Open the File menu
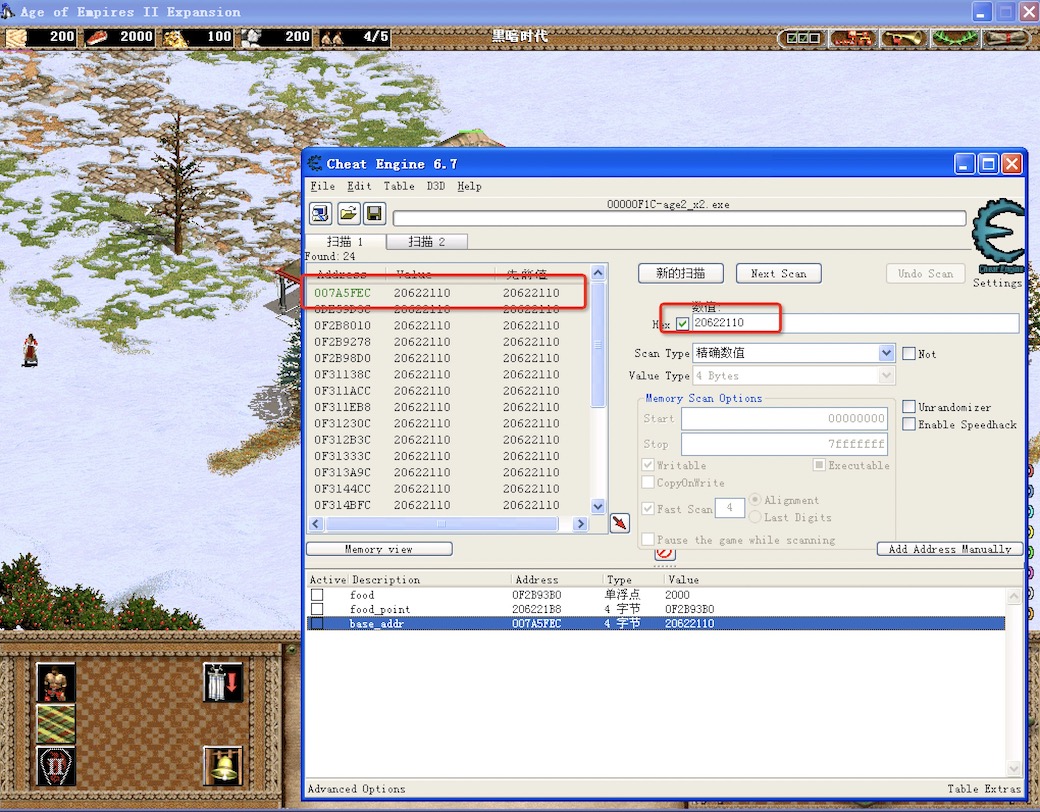Image resolution: width=1040 pixels, height=812 pixels. [x=322, y=186]
